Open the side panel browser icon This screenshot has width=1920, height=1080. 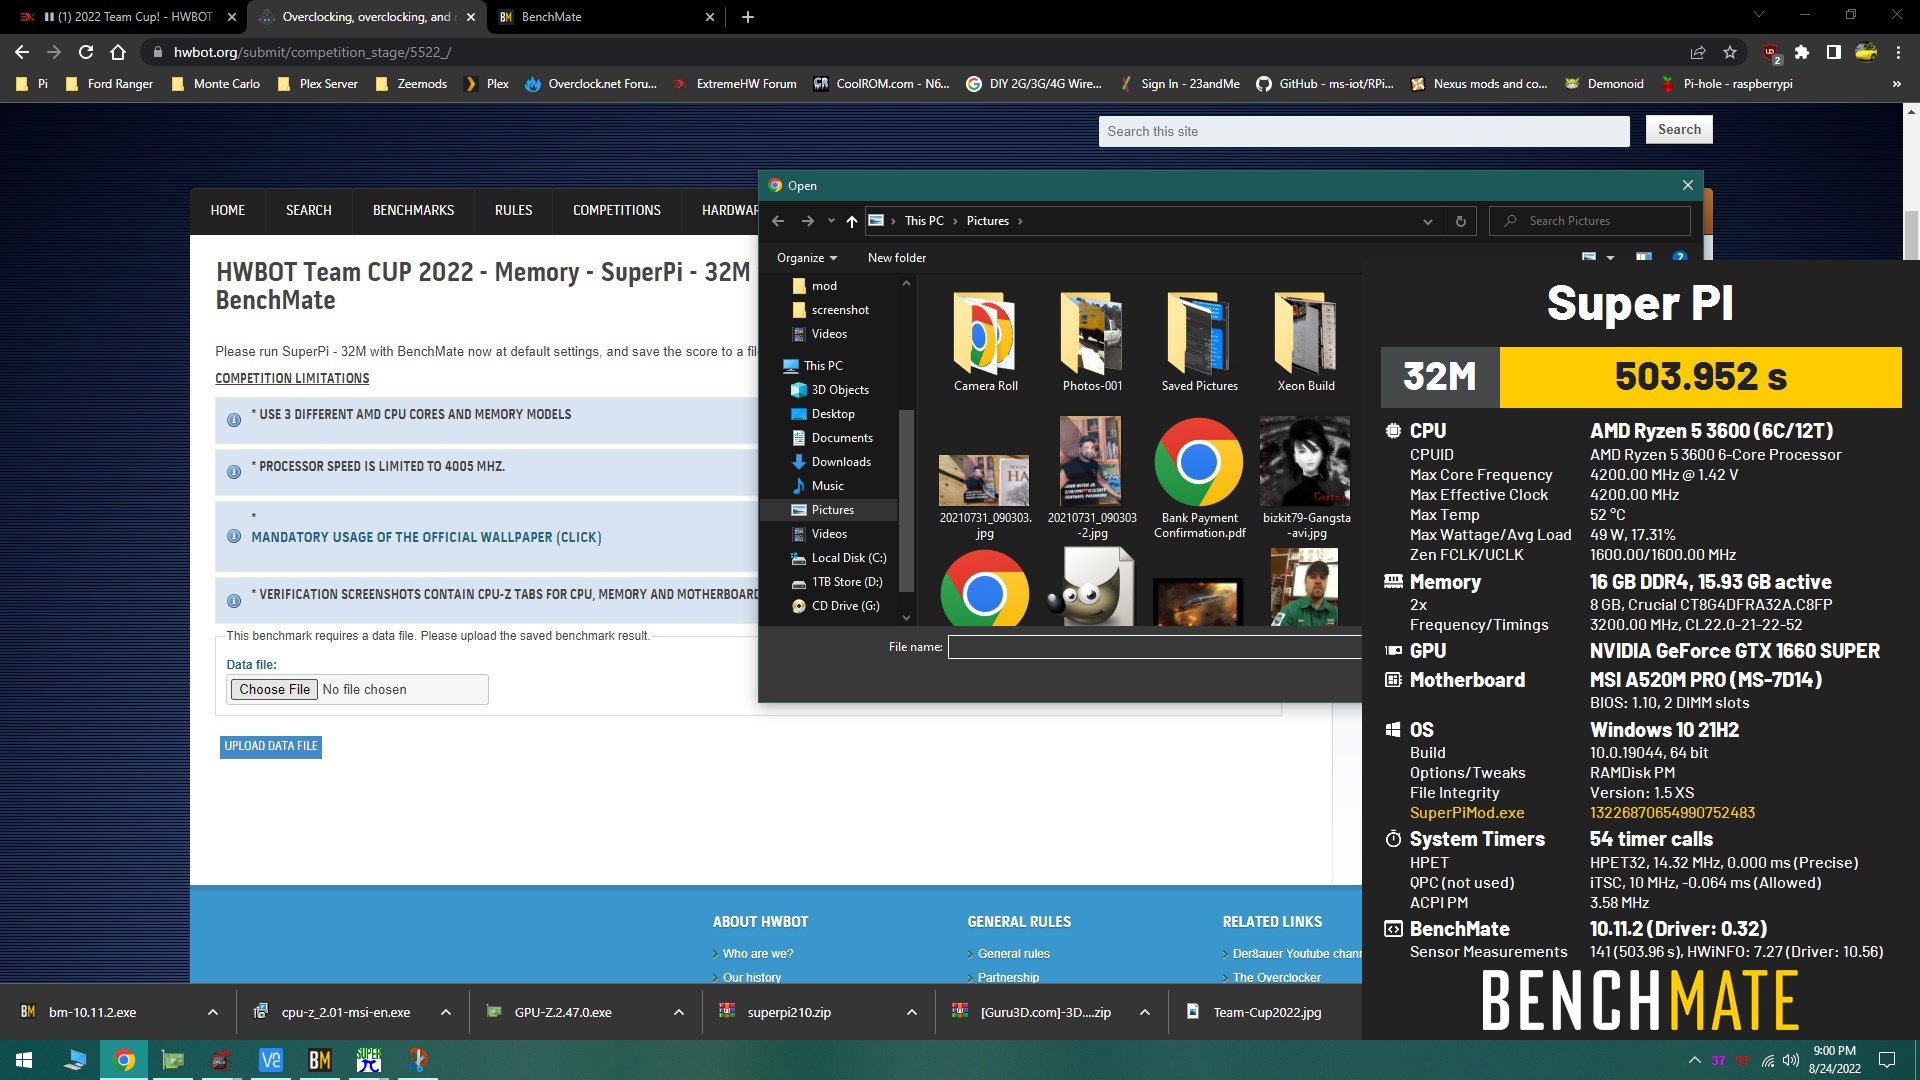1834,52
